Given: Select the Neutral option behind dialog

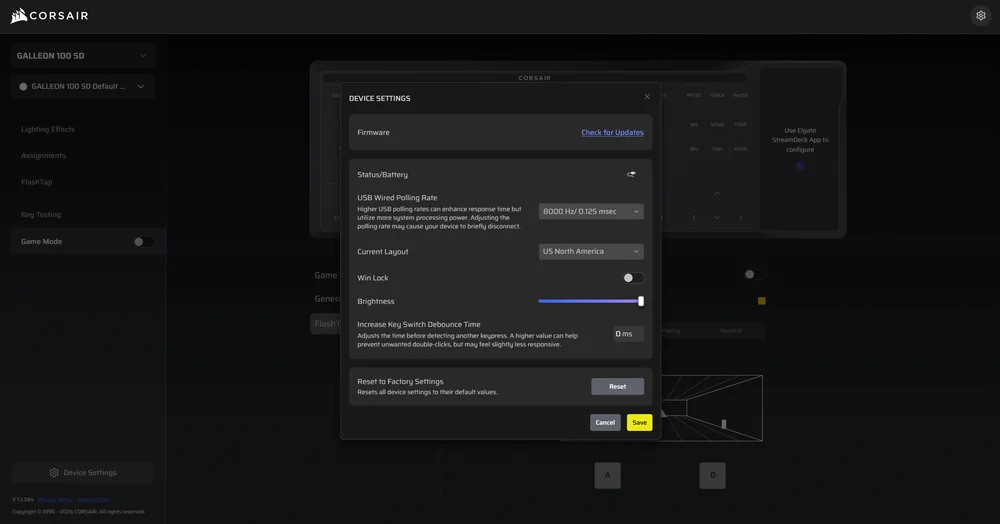Looking at the screenshot, I should tap(731, 331).
